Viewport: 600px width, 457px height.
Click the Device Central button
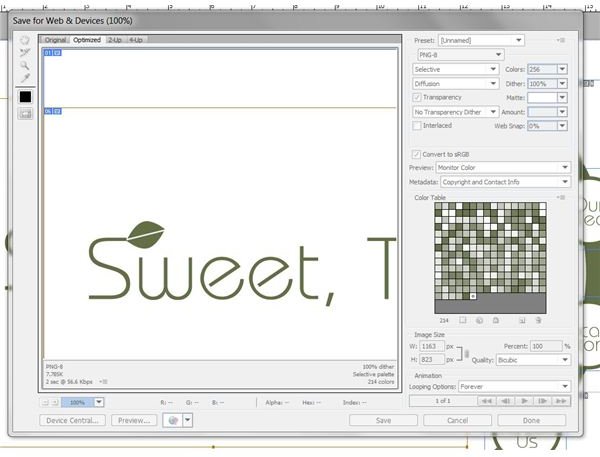pyautogui.click(x=72, y=420)
